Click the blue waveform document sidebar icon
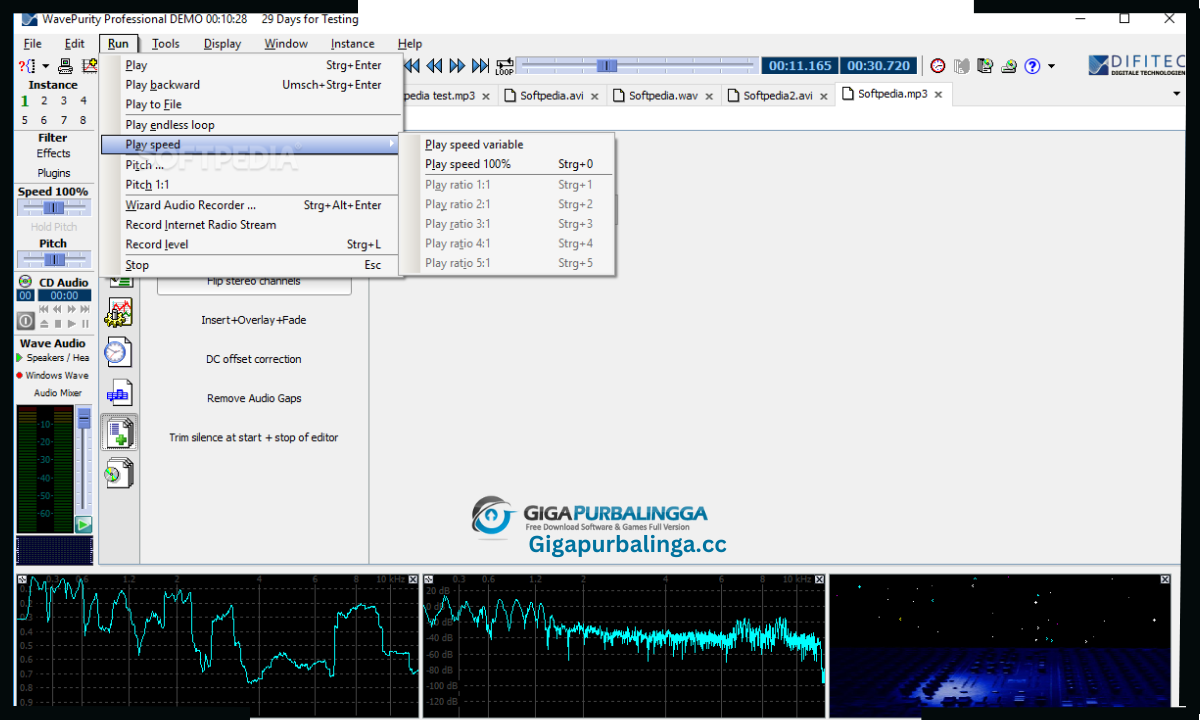Viewport: 1200px width, 720px height. click(119, 392)
